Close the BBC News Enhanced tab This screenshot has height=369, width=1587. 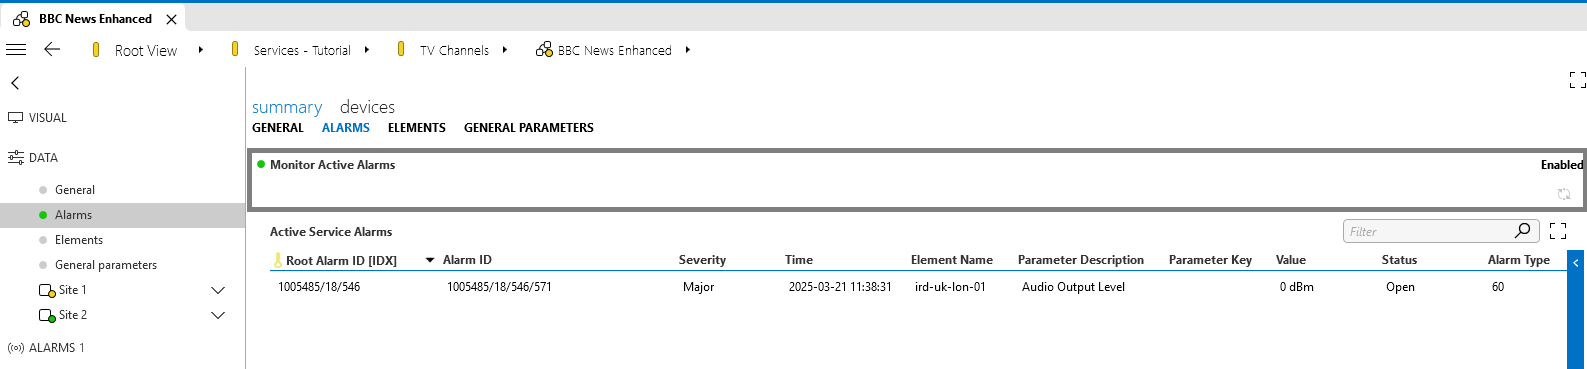click(172, 19)
